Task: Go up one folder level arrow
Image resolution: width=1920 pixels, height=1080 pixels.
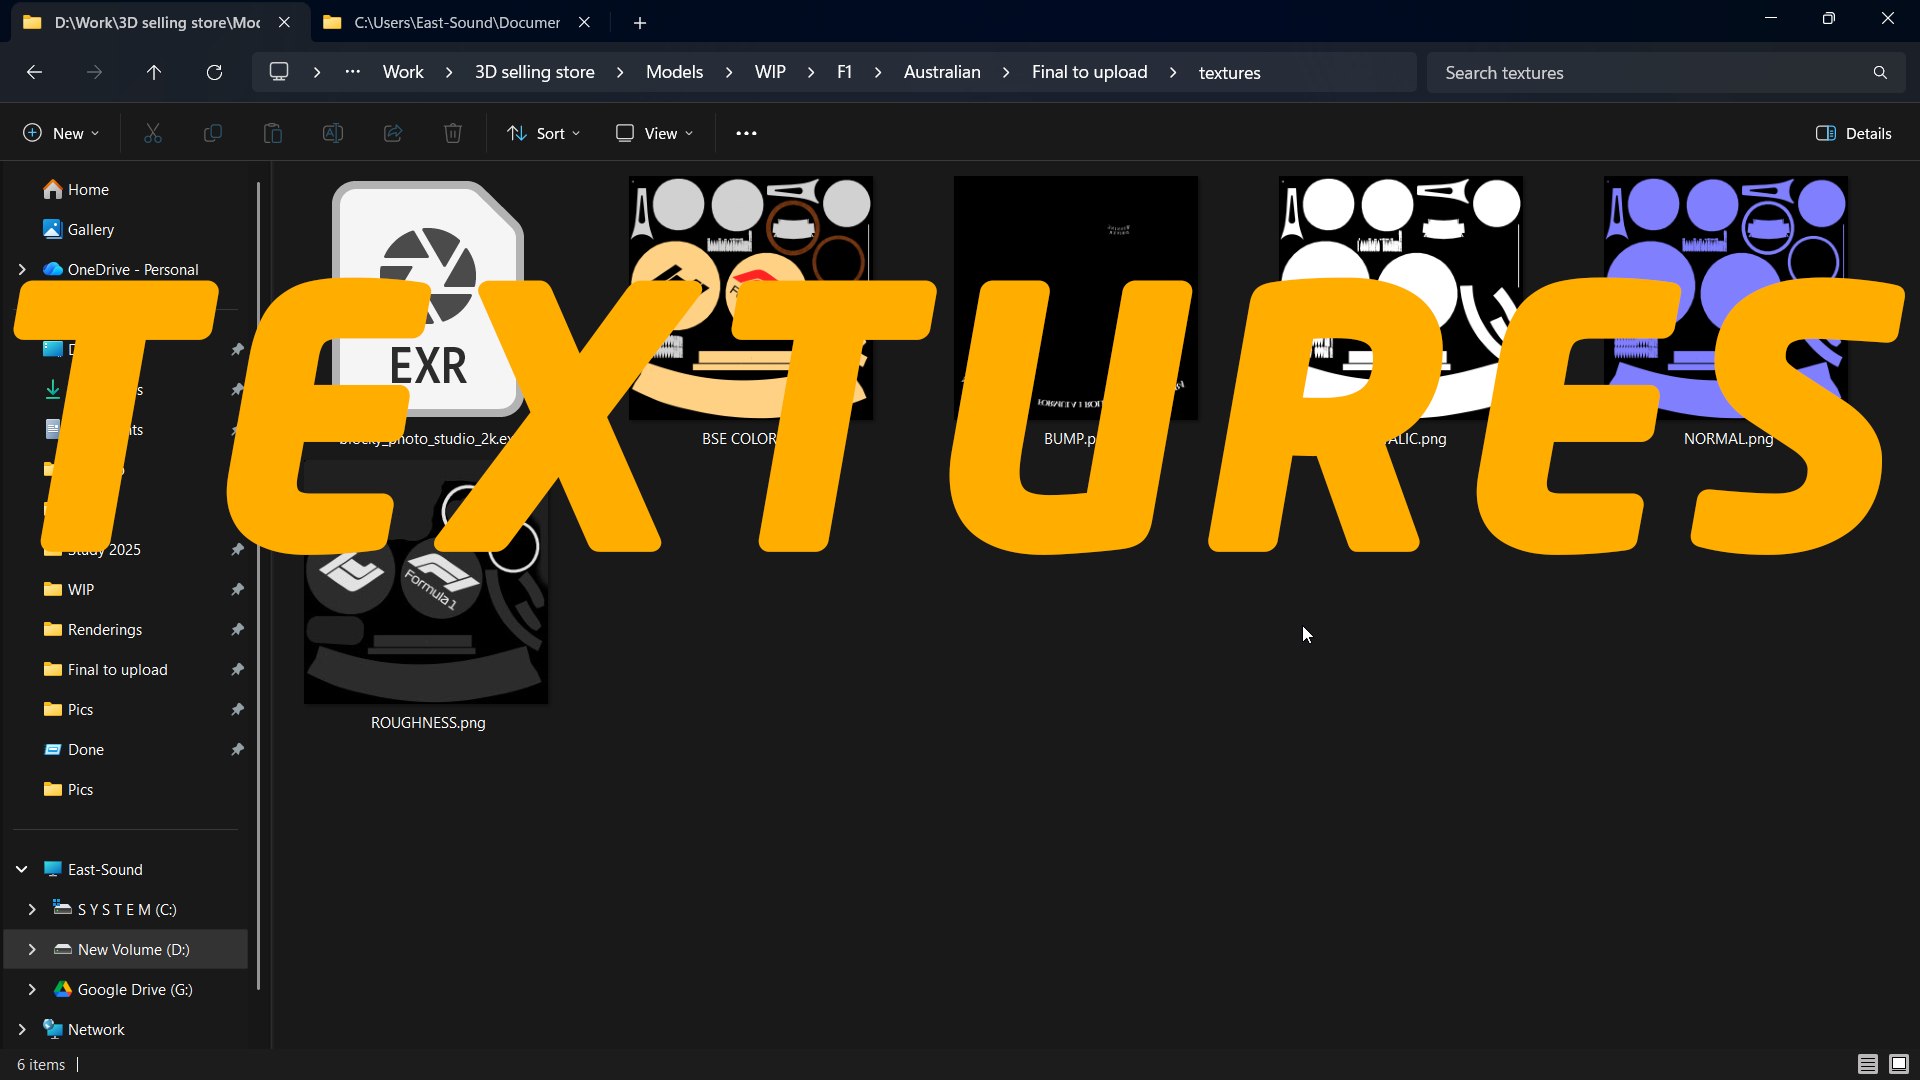Action: [x=154, y=72]
